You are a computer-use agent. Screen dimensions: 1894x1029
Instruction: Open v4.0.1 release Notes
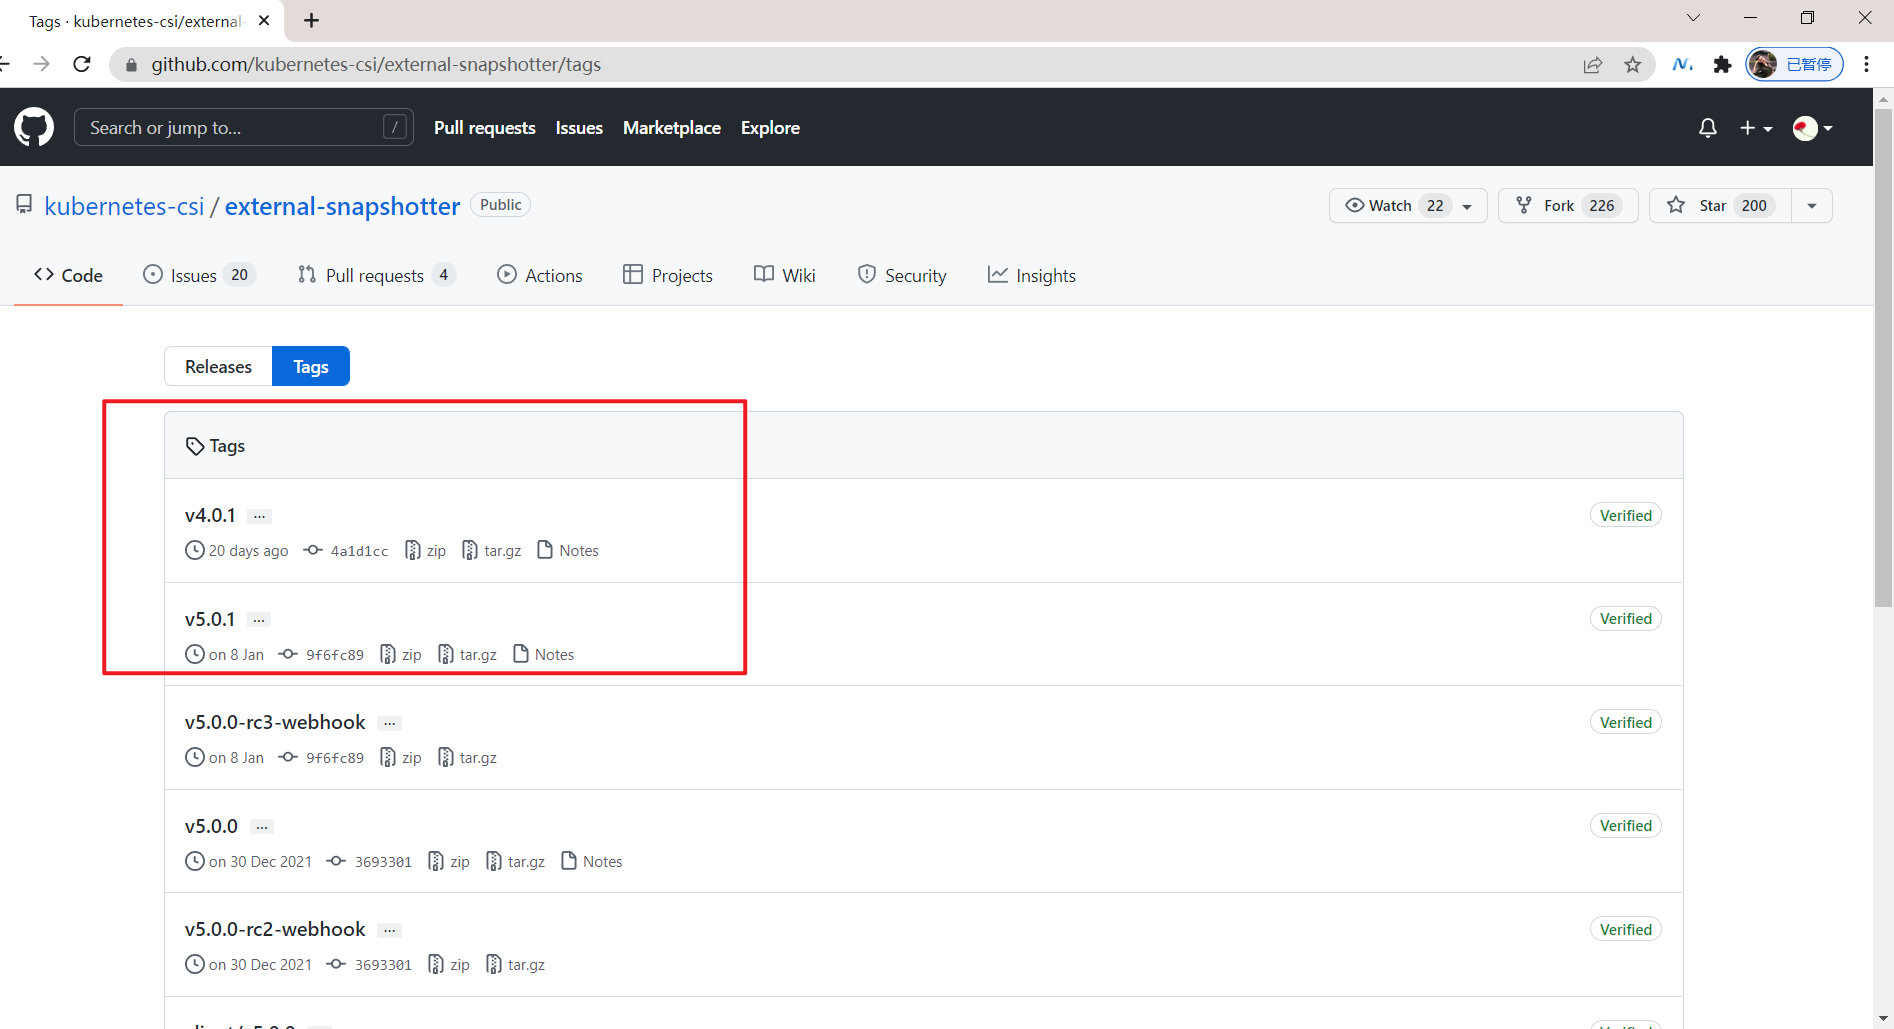click(x=568, y=551)
